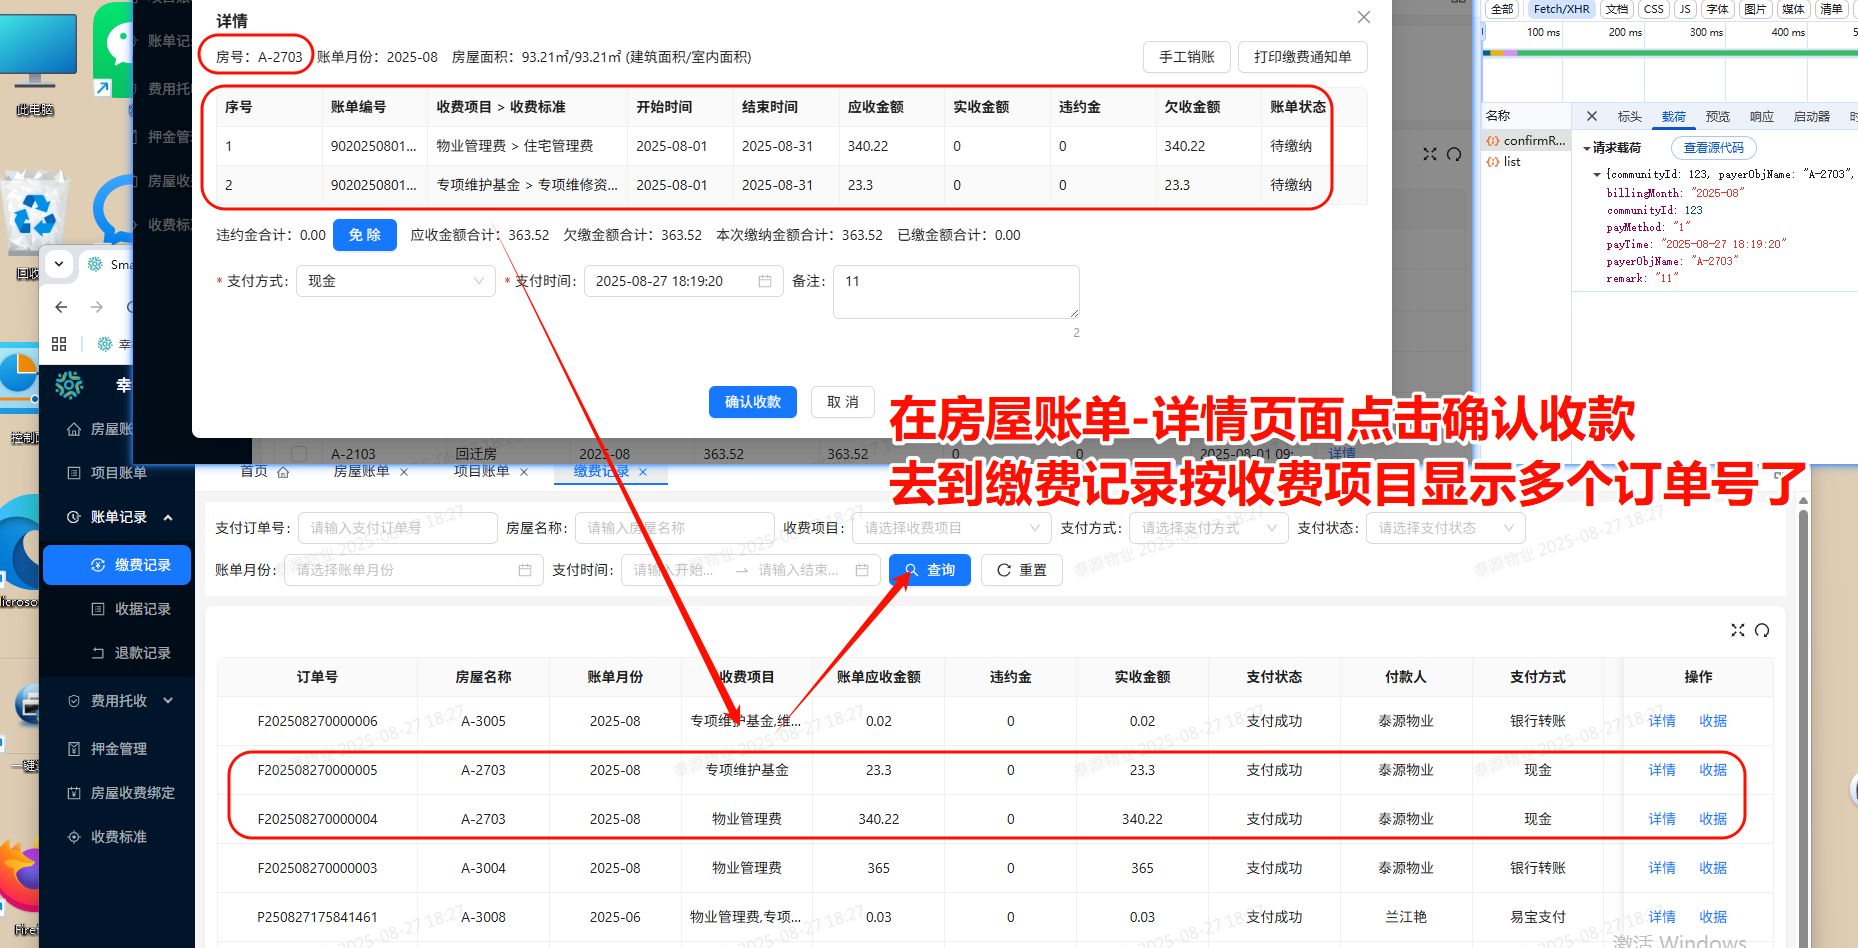Image resolution: width=1858 pixels, height=948 pixels.
Task: Click the refresh icon above payment records table
Action: point(1762,630)
